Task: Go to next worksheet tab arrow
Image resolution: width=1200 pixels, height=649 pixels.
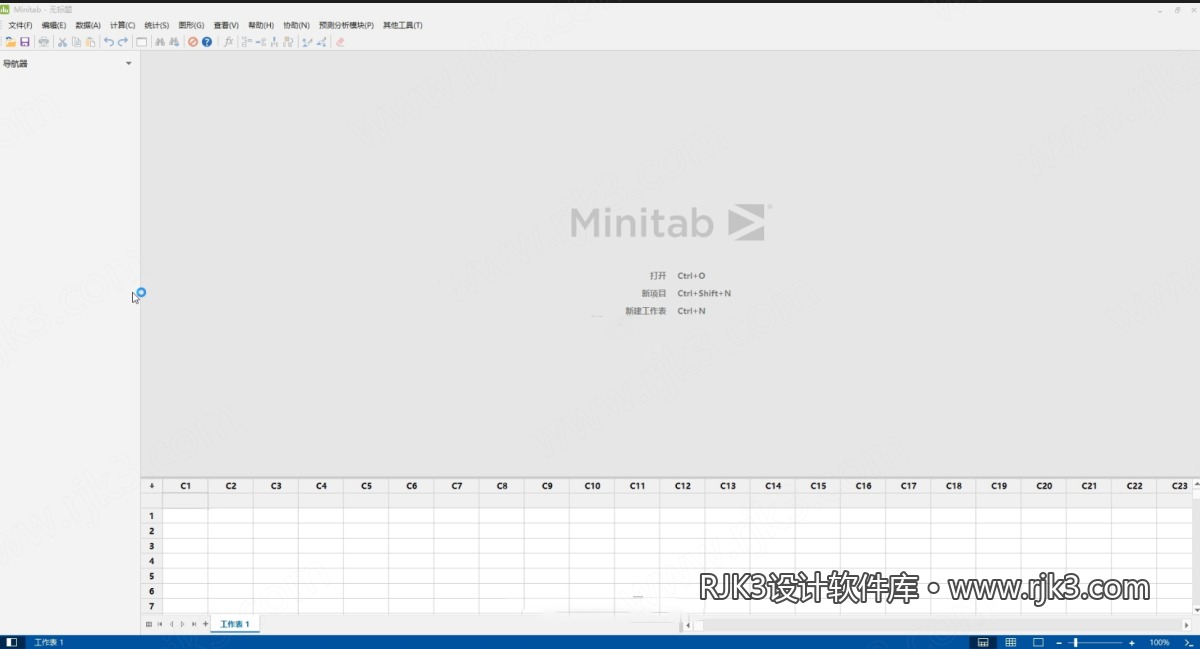Action: [x=182, y=624]
